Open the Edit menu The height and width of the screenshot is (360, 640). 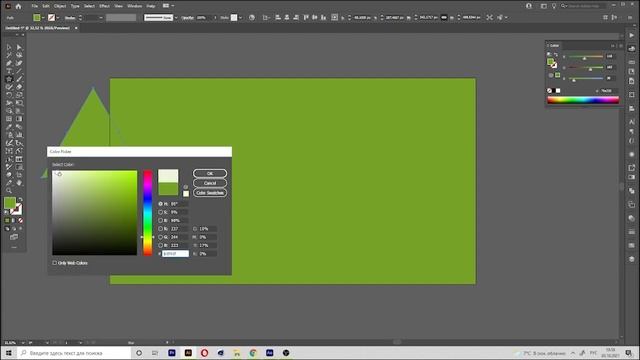point(46,6)
